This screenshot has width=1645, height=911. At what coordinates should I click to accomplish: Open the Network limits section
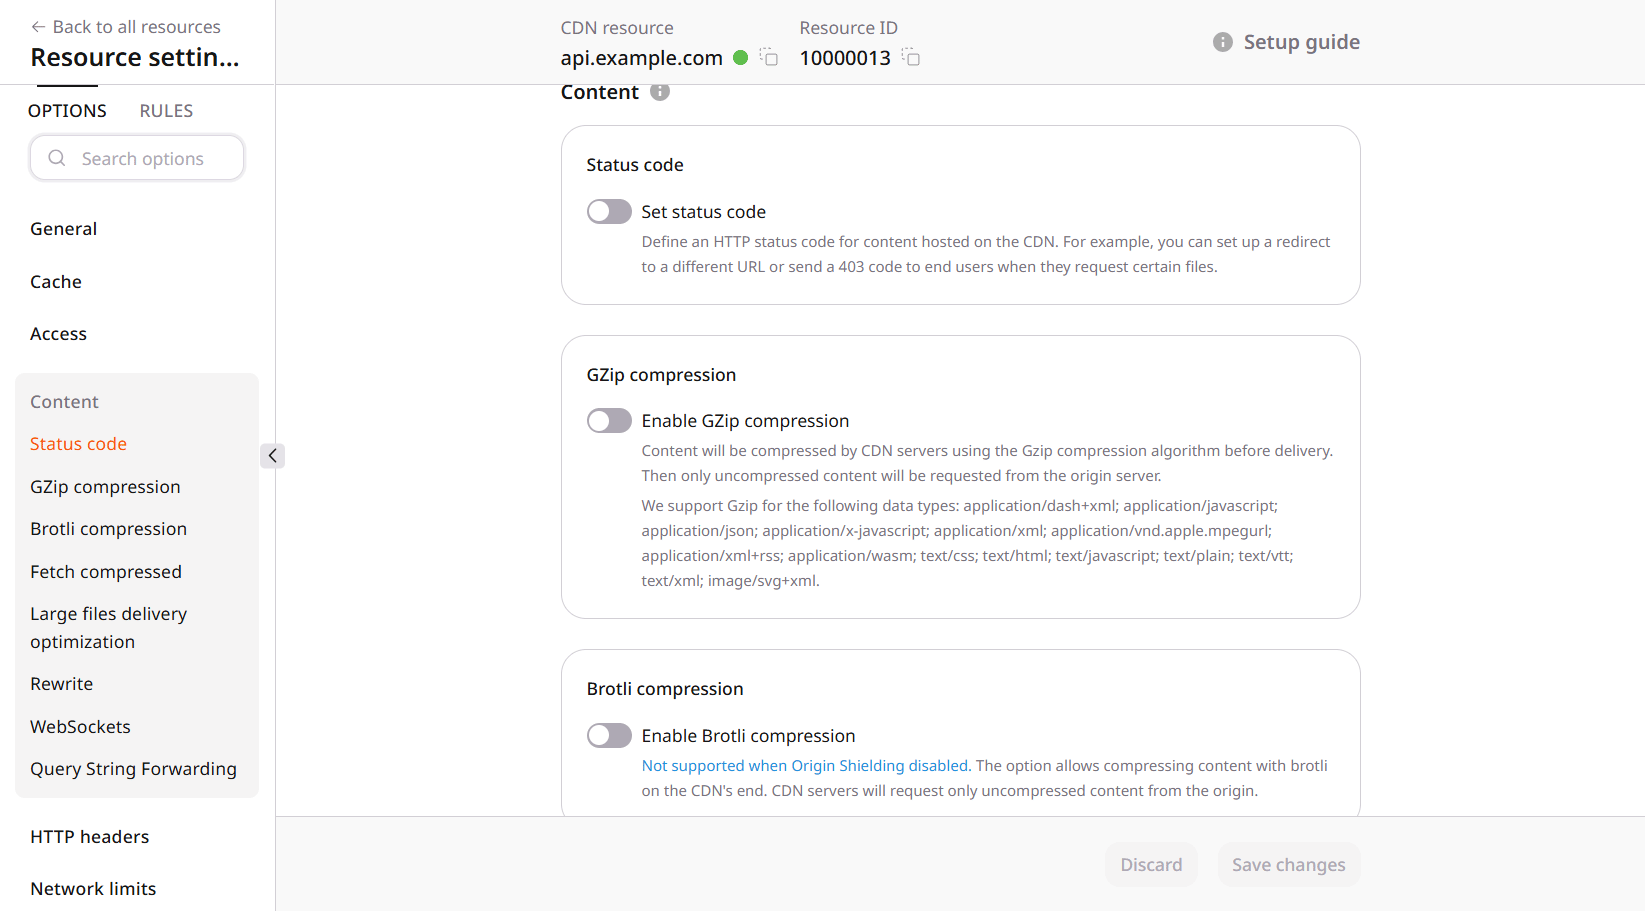(x=93, y=889)
